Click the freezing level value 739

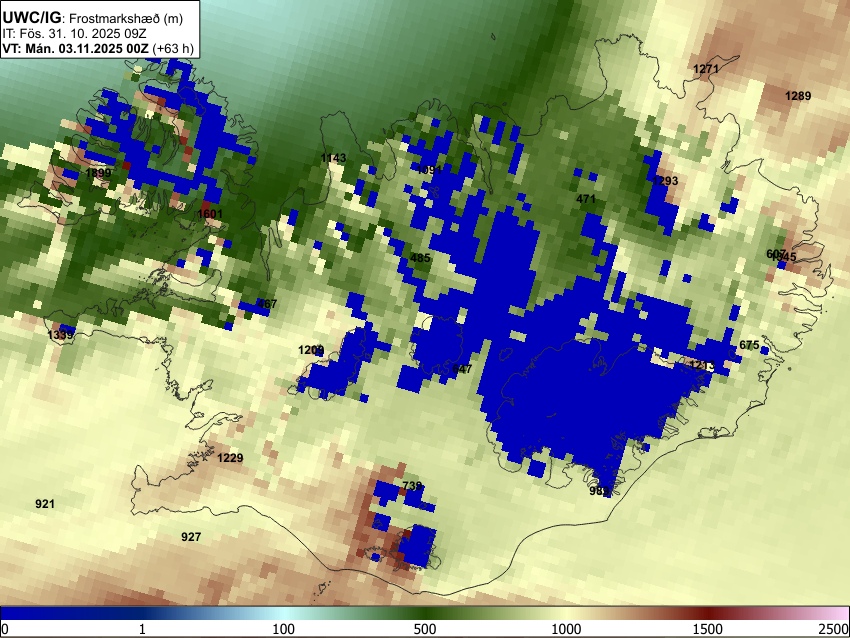pos(413,486)
